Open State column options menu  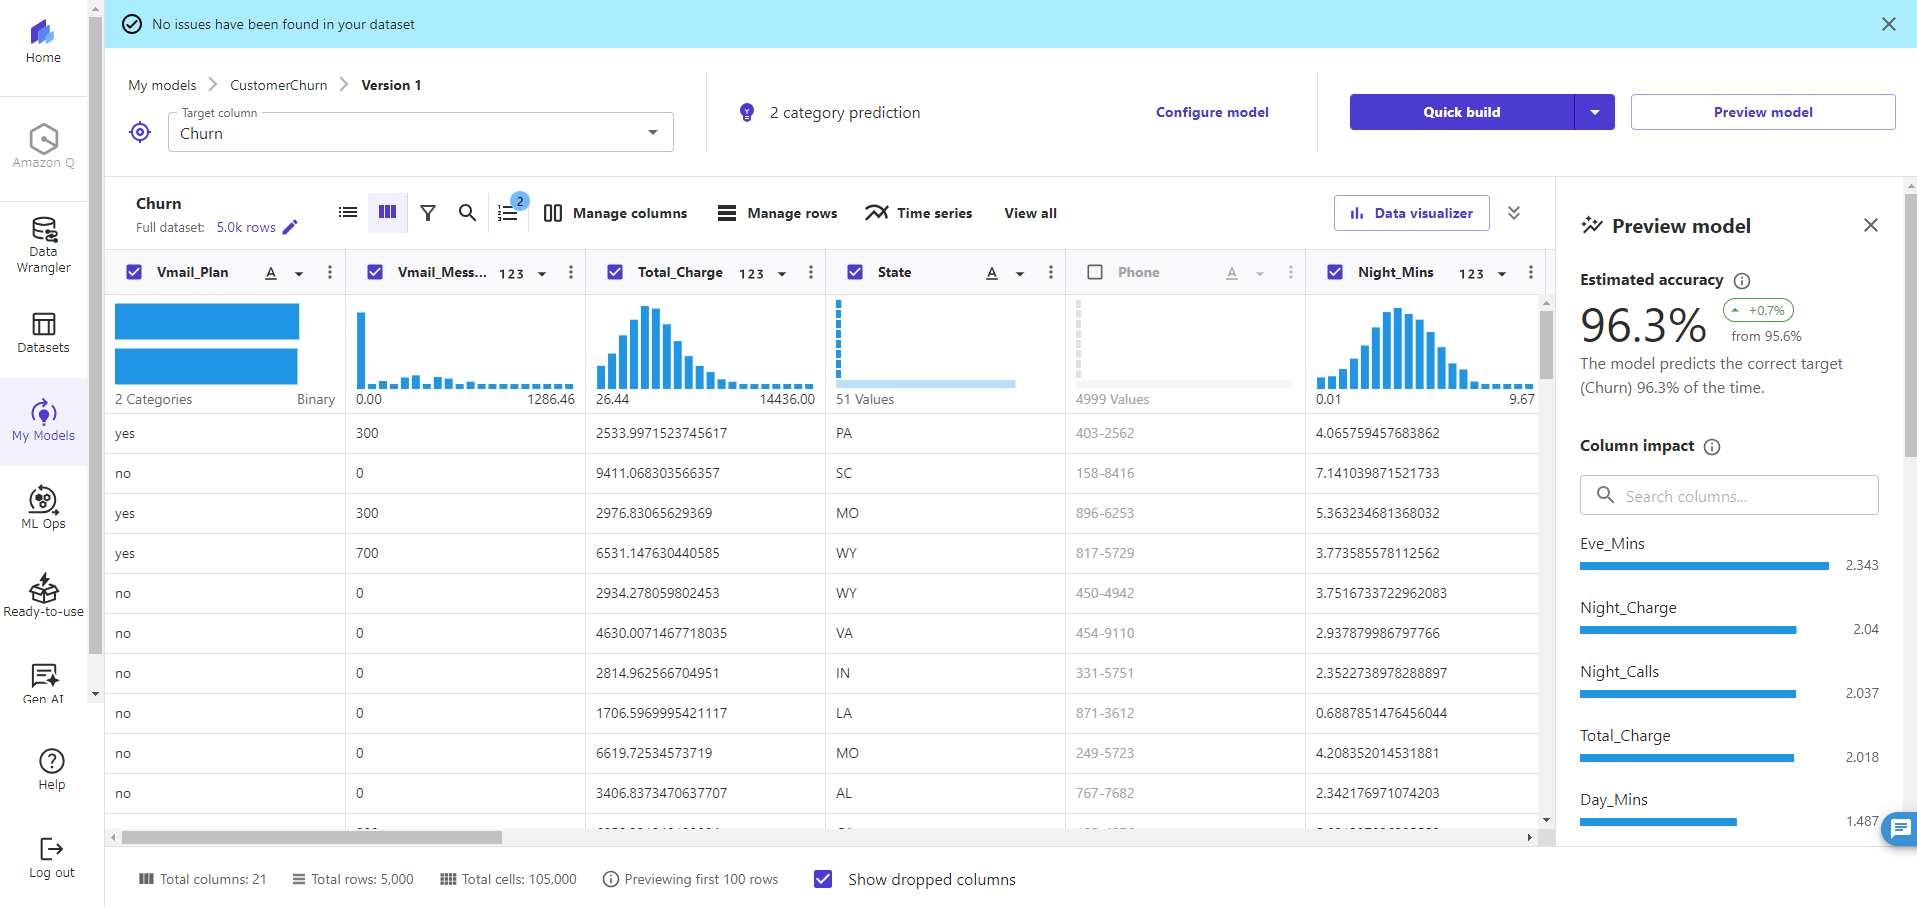coord(1051,272)
